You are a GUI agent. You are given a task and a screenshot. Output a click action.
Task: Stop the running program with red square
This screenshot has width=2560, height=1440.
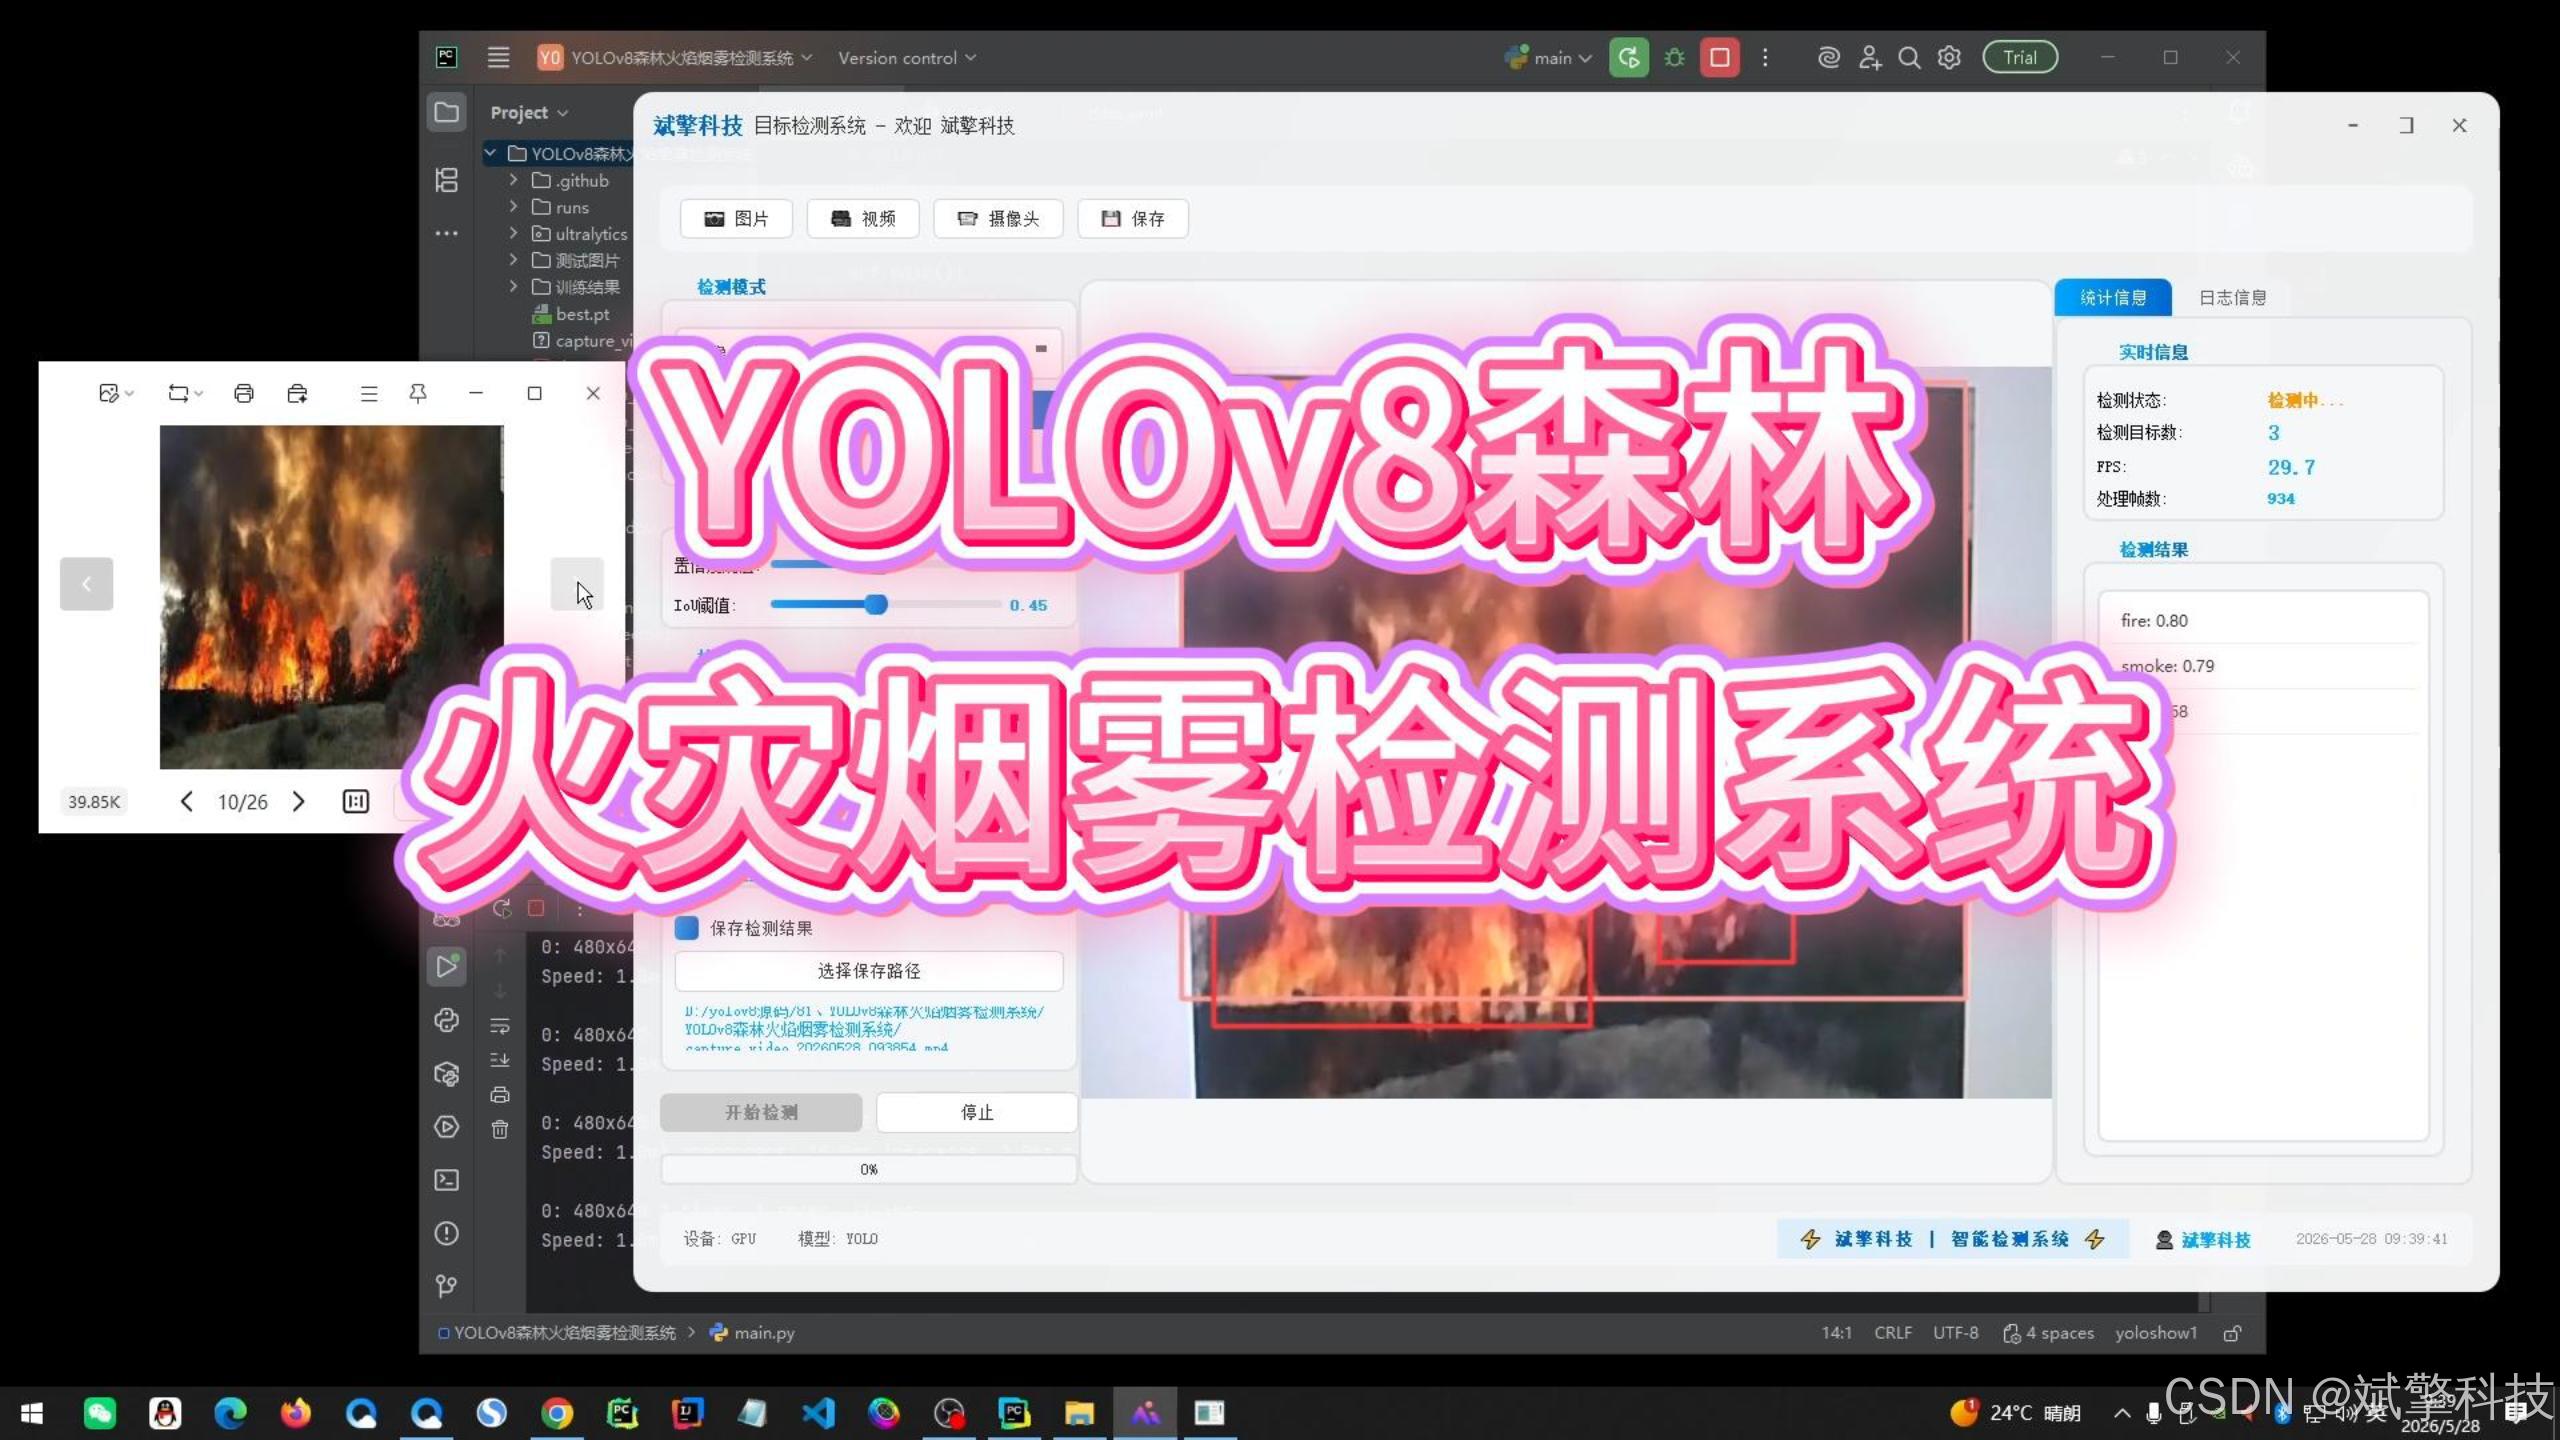tap(1719, 58)
